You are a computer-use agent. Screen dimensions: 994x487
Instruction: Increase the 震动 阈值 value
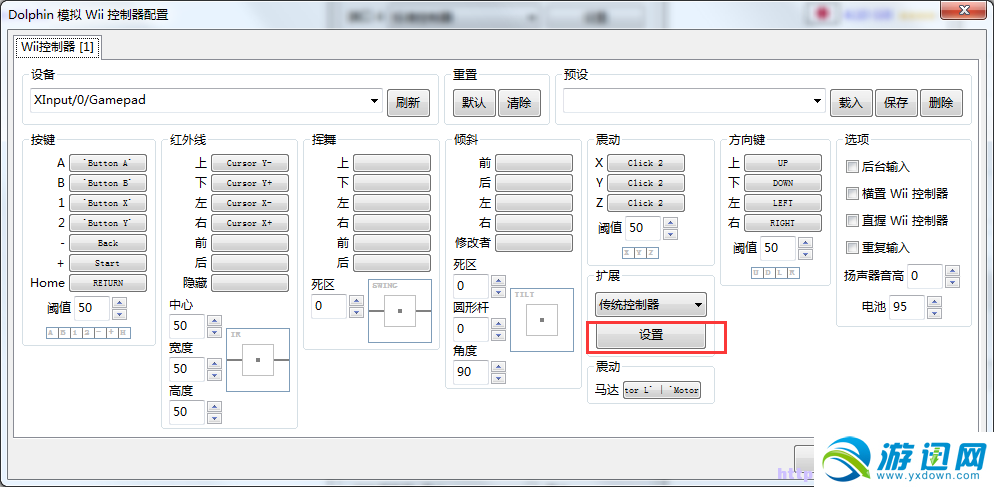point(671,223)
